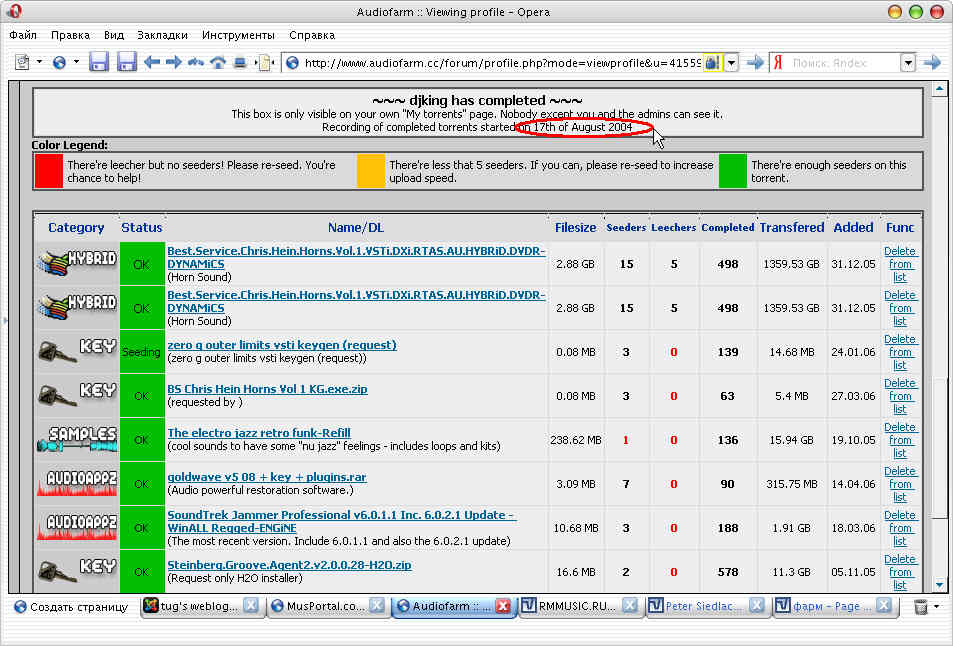Click AUDIOAPPZ icon in SoundTrek Jammer row
Image resolution: width=953 pixels, height=646 pixels.
point(77,527)
